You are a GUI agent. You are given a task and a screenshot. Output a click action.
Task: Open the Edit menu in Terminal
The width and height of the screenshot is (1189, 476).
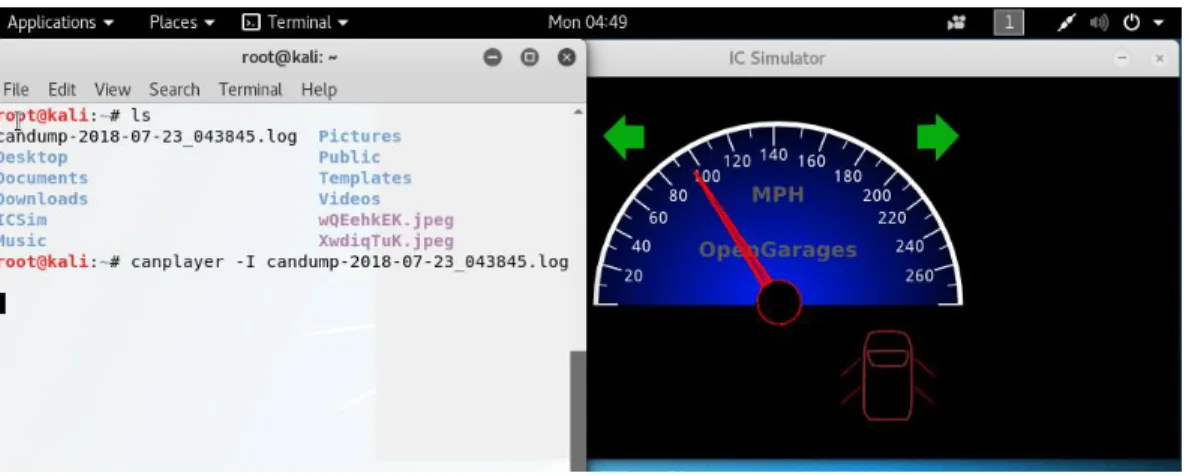coord(61,89)
